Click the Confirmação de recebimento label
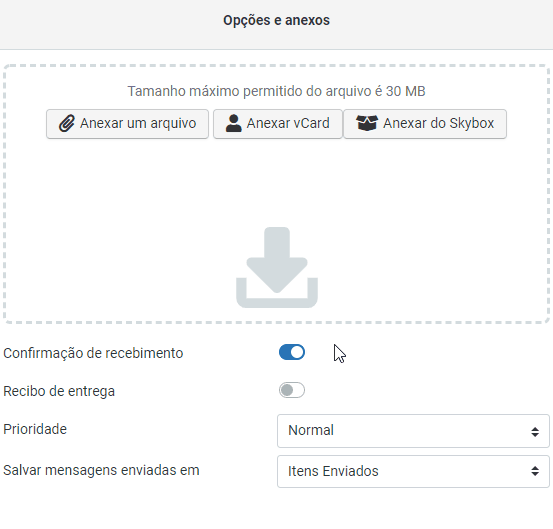The width and height of the screenshot is (553, 529). pyautogui.click(x=93, y=353)
